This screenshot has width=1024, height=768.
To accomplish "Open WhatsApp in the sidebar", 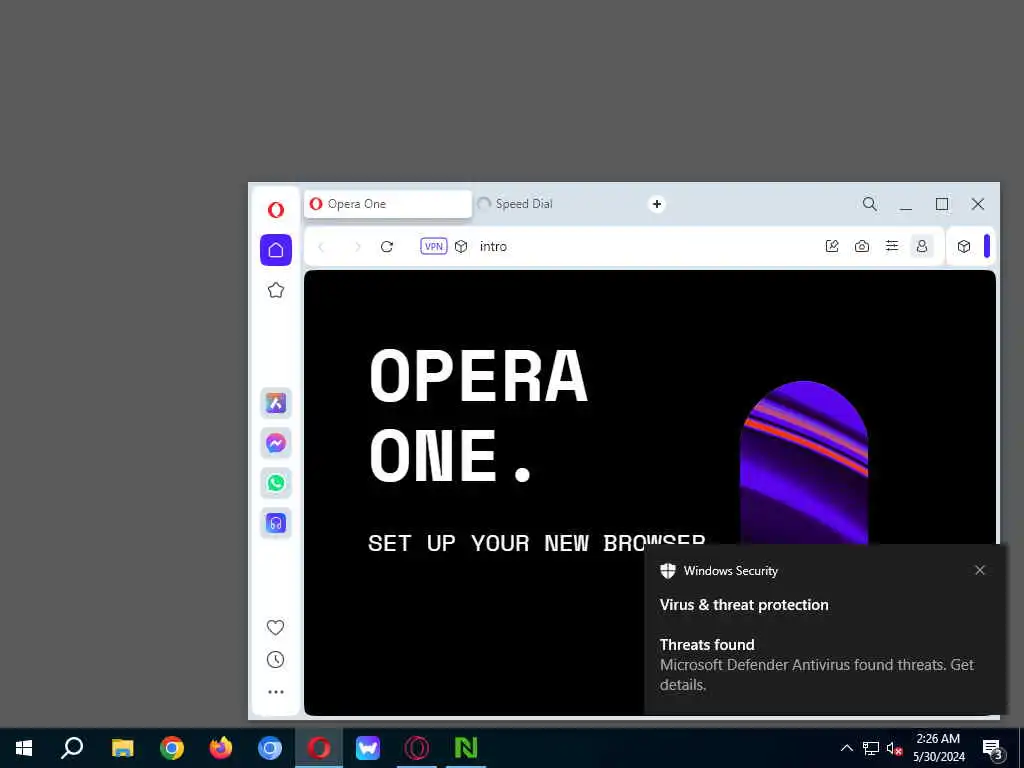I will (x=276, y=483).
